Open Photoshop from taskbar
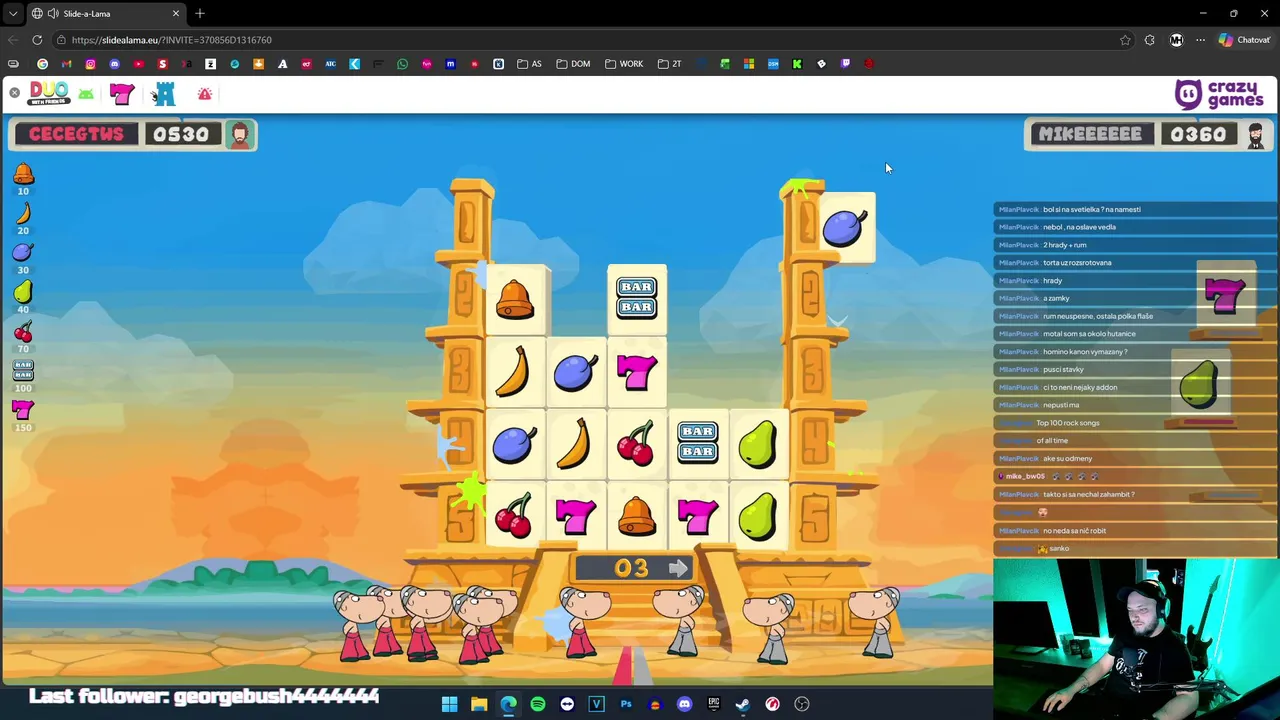1280x720 pixels. pyautogui.click(x=626, y=704)
